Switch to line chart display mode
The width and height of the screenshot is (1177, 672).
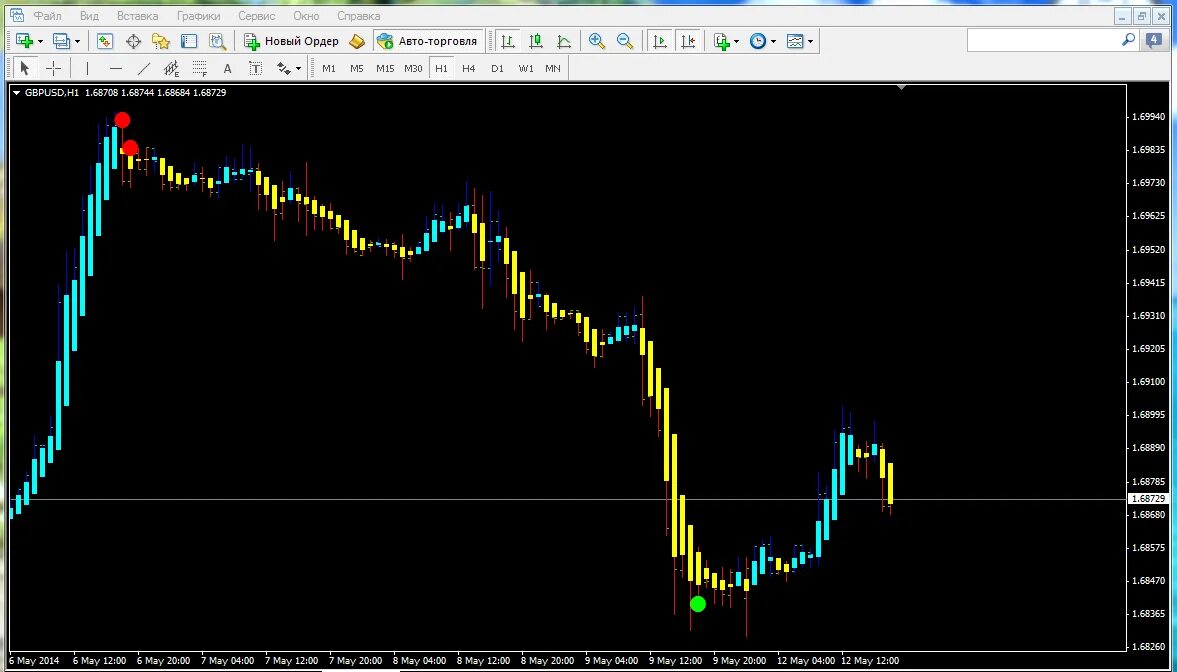coord(563,40)
